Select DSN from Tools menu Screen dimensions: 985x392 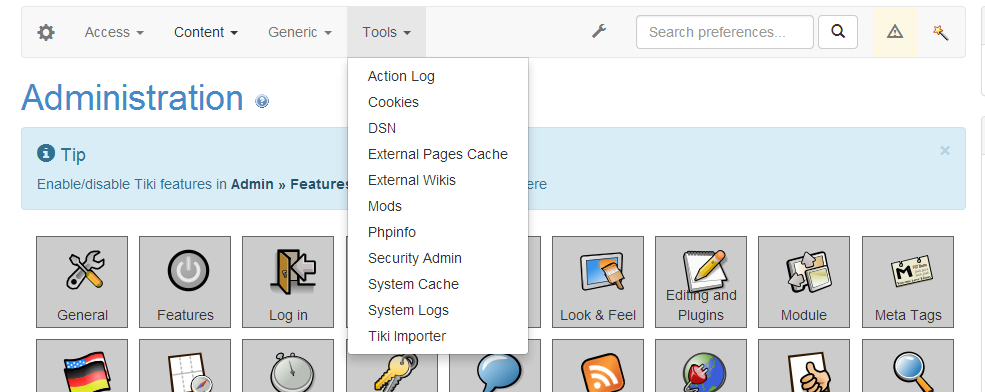click(x=438, y=128)
